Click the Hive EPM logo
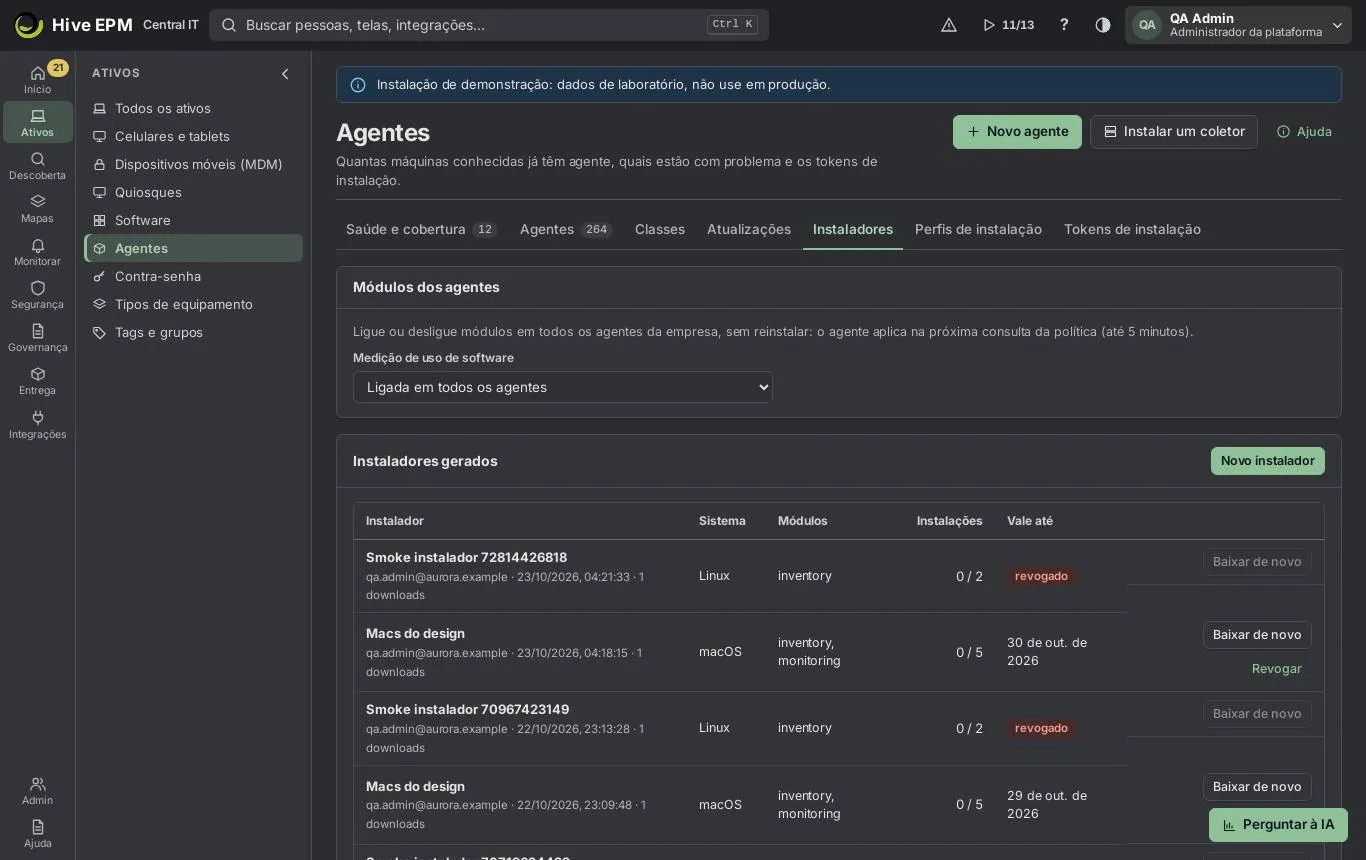The height and width of the screenshot is (860, 1366). (74, 25)
